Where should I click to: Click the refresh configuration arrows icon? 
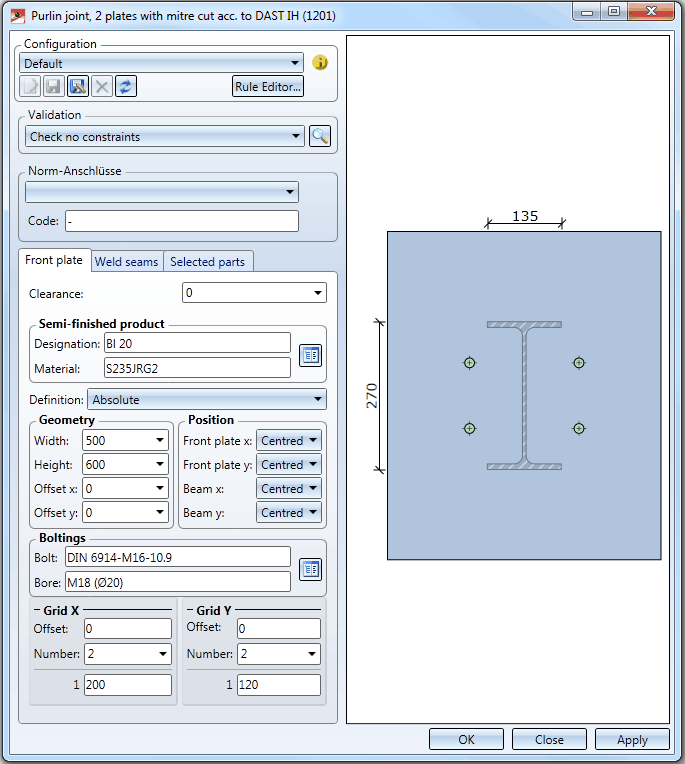(x=126, y=87)
